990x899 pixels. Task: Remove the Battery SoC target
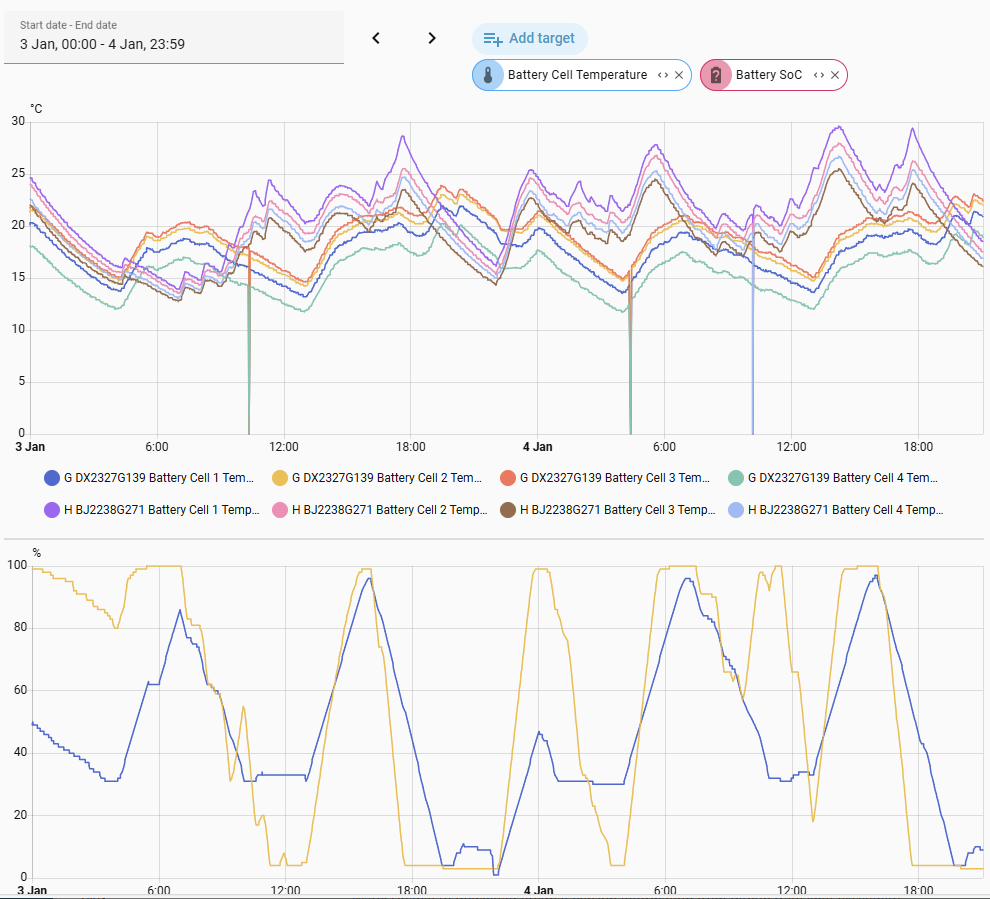[x=835, y=75]
